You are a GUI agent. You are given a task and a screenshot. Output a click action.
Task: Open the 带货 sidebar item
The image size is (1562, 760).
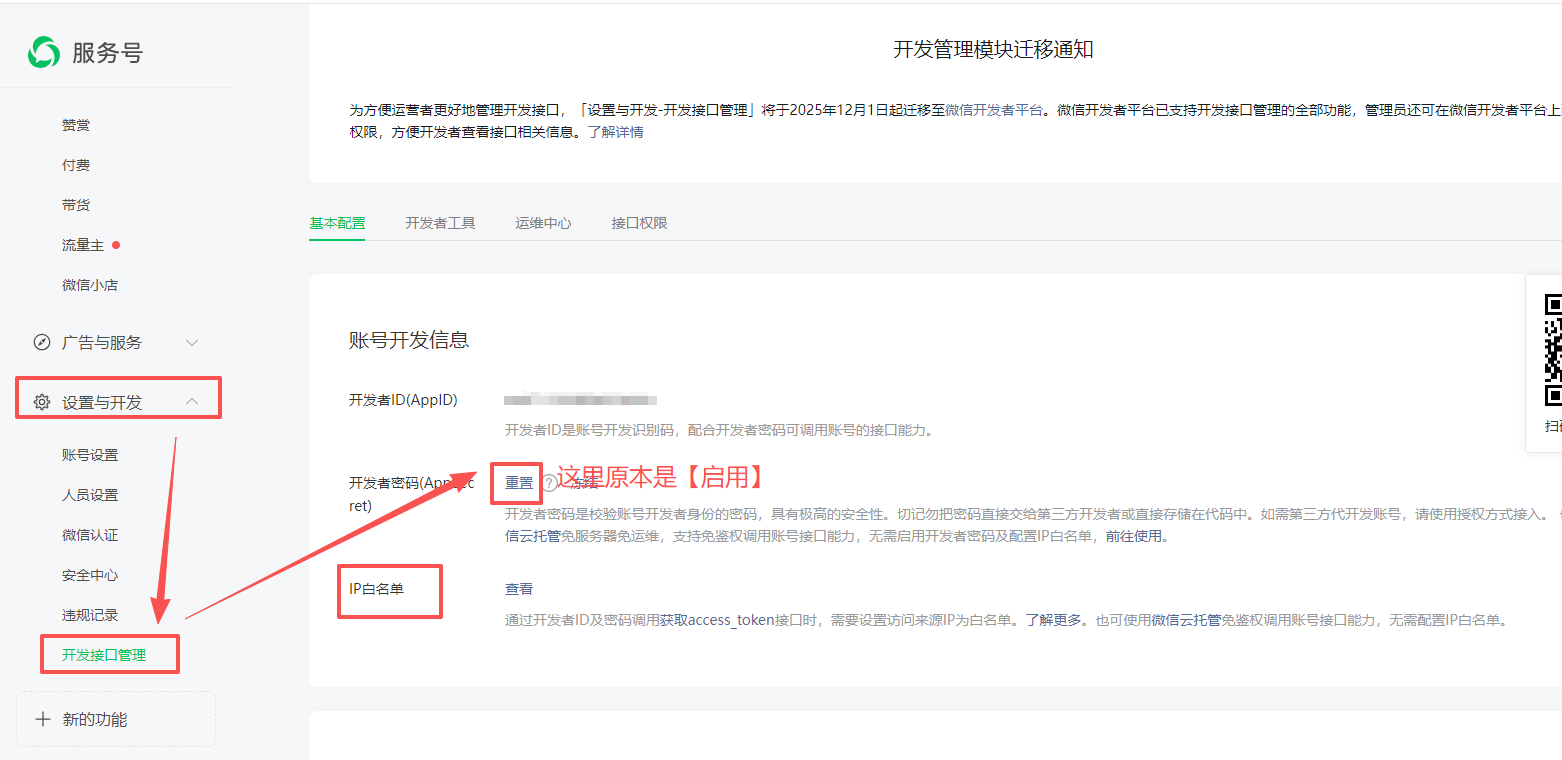coord(76,205)
